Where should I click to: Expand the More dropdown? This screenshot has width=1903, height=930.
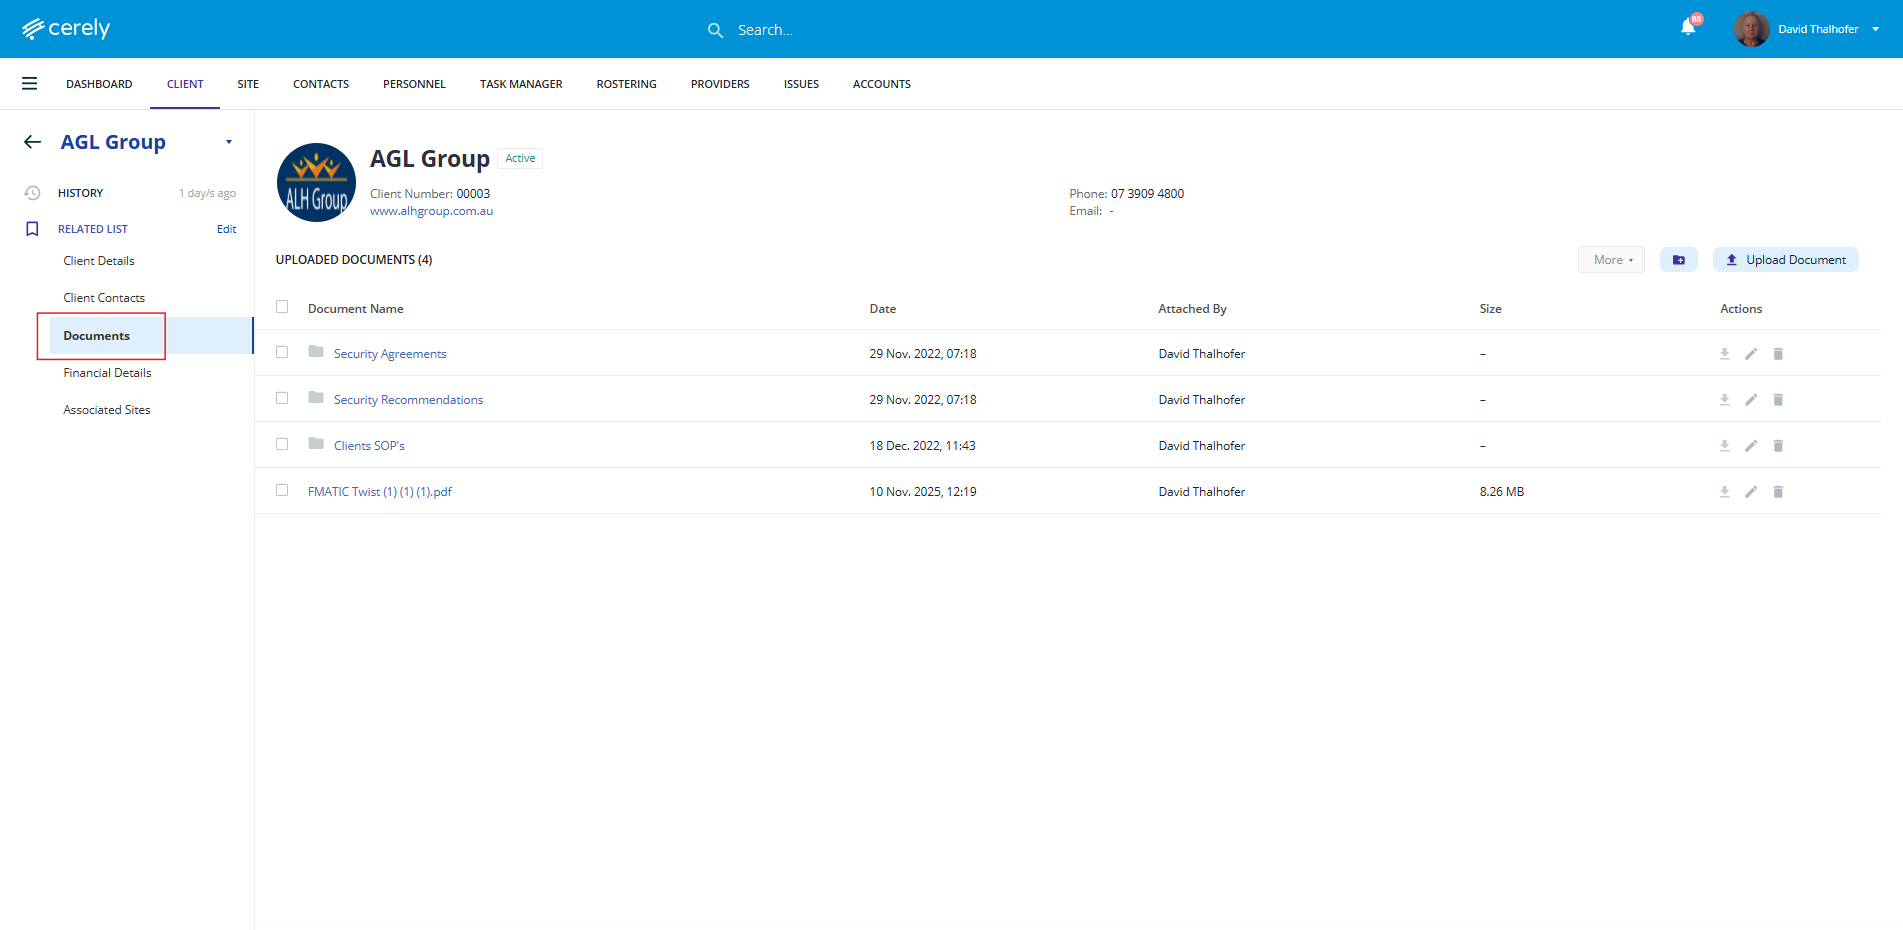pos(1611,260)
